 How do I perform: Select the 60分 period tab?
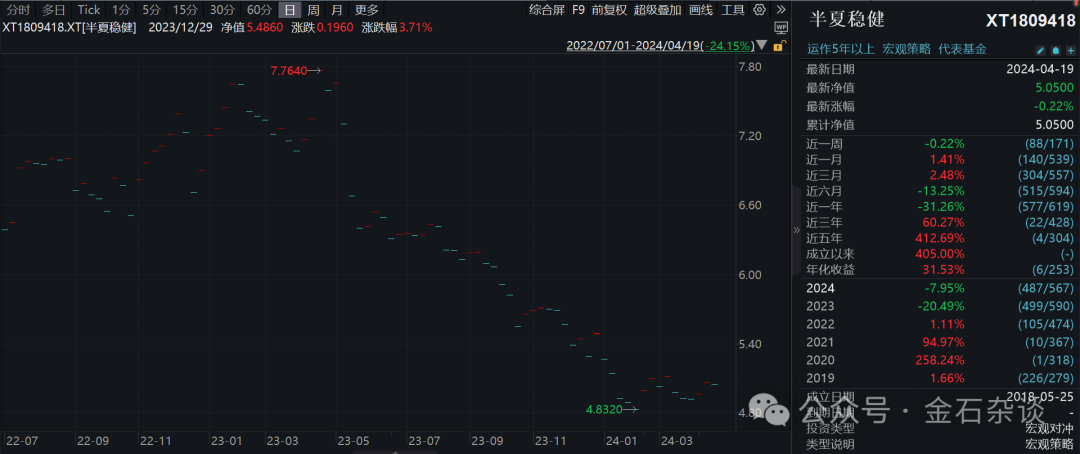(258, 10)
